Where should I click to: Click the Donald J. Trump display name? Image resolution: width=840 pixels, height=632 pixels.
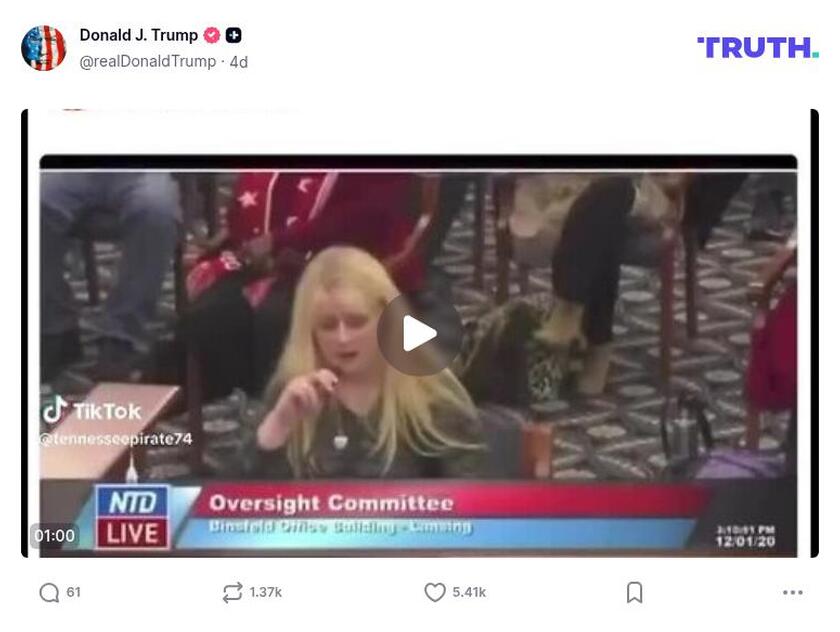point(139,35)
